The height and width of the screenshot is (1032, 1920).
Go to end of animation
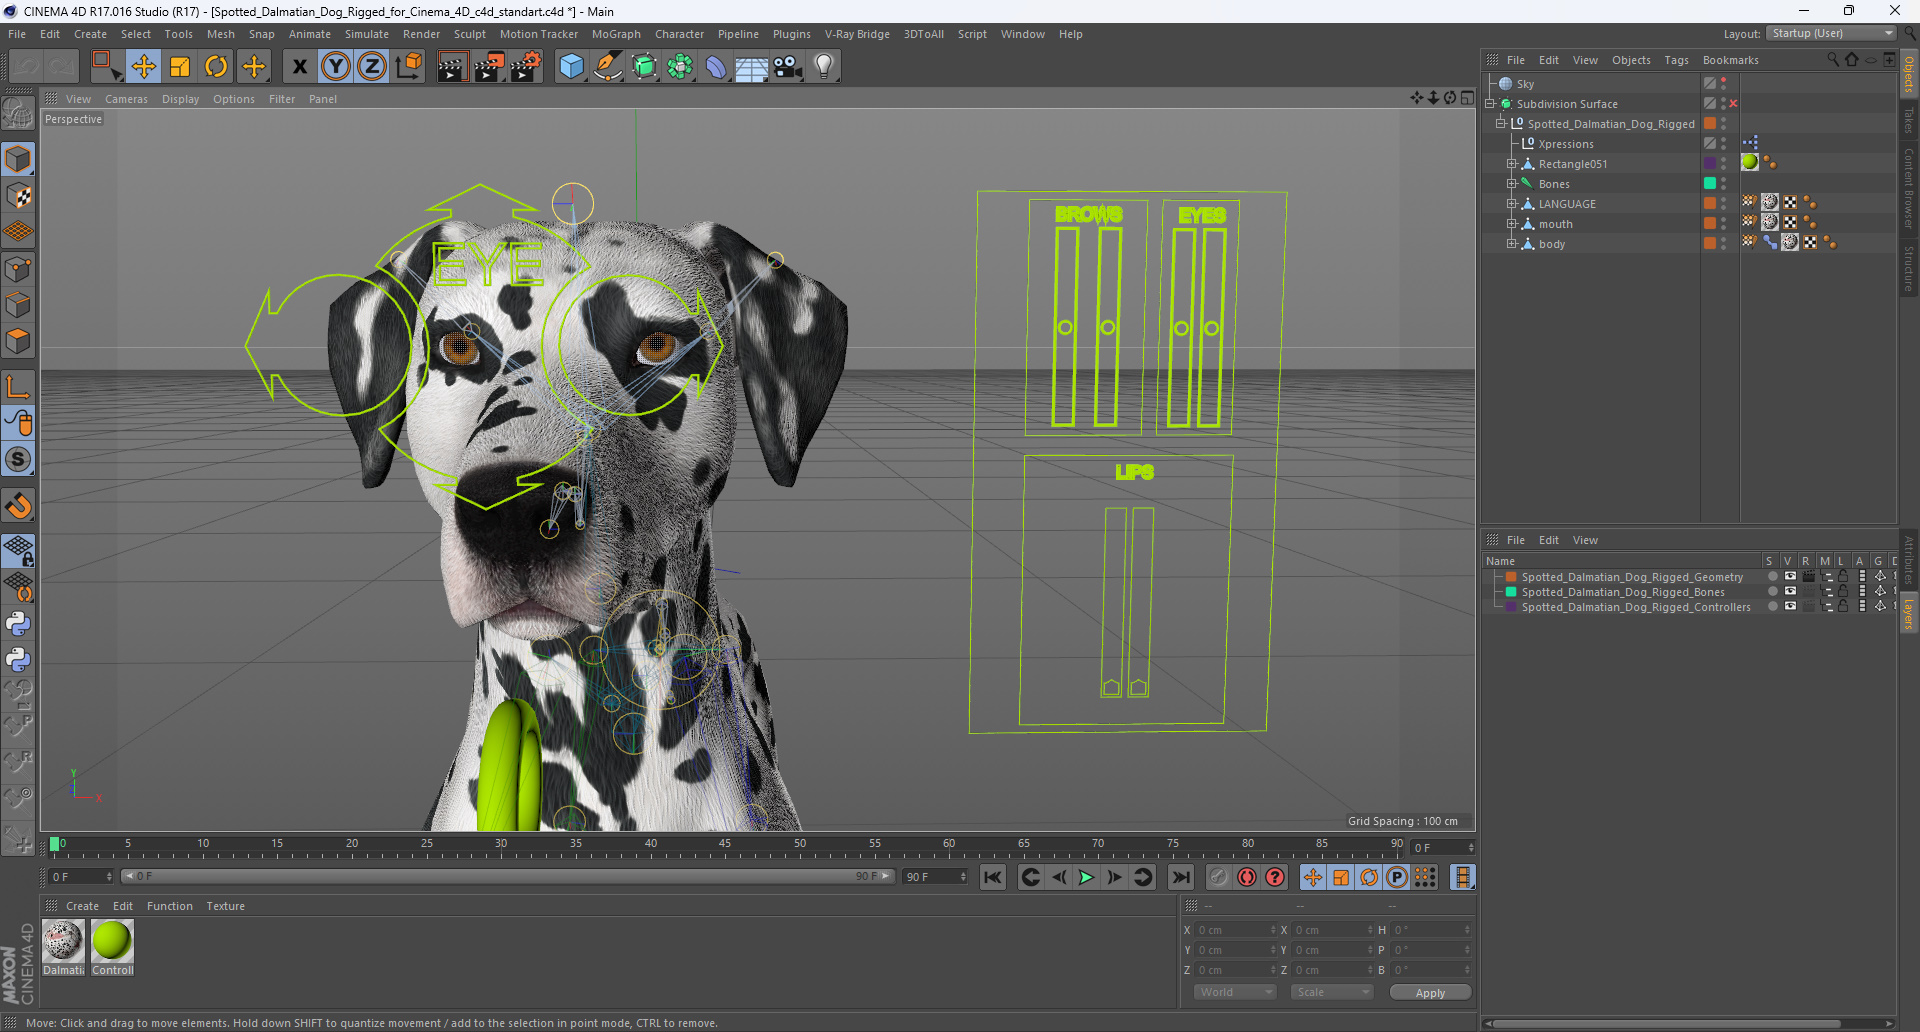pyautogui.click(x=1181, y=877)
